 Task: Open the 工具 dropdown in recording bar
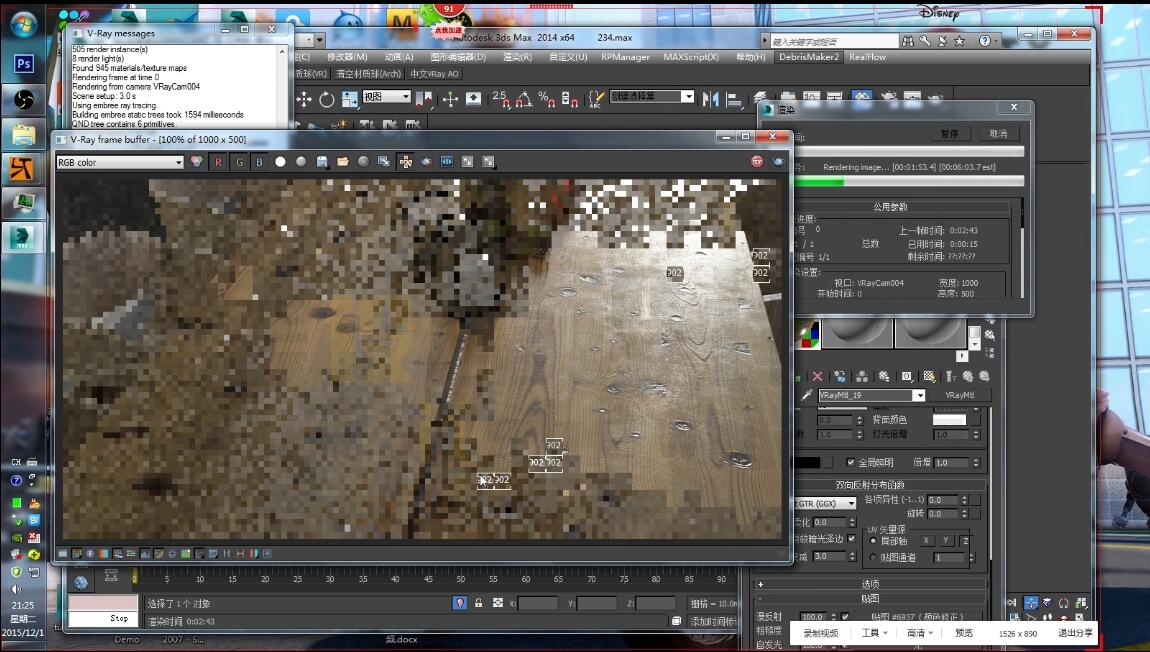click(x=874, y=633)
